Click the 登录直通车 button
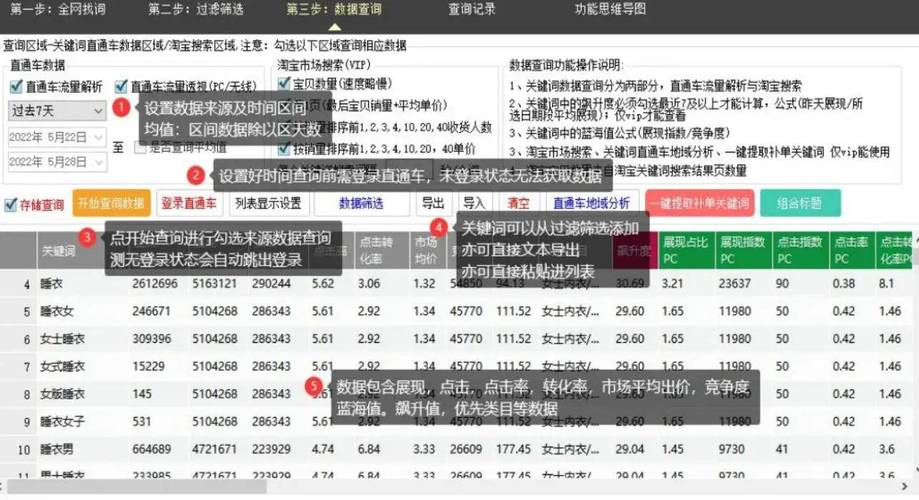The width and height of the screenshot is (919, 500). [x=189, y=204]
